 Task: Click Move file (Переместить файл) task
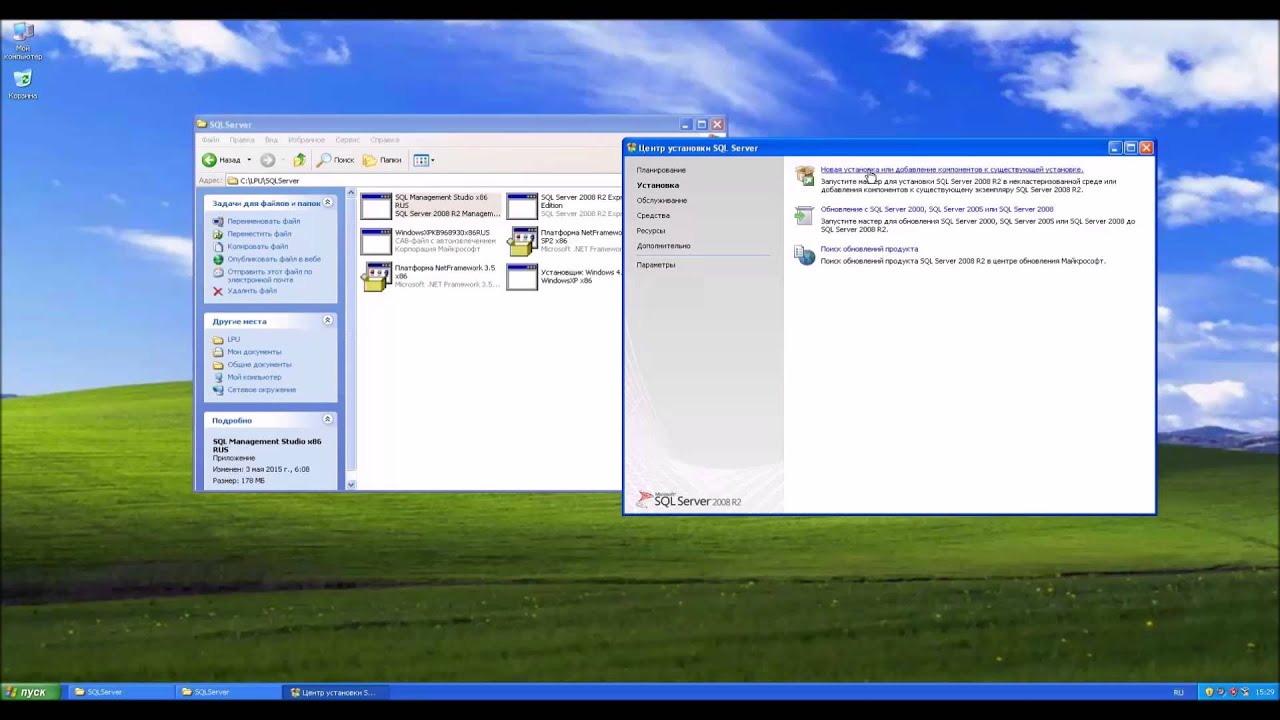259,234
